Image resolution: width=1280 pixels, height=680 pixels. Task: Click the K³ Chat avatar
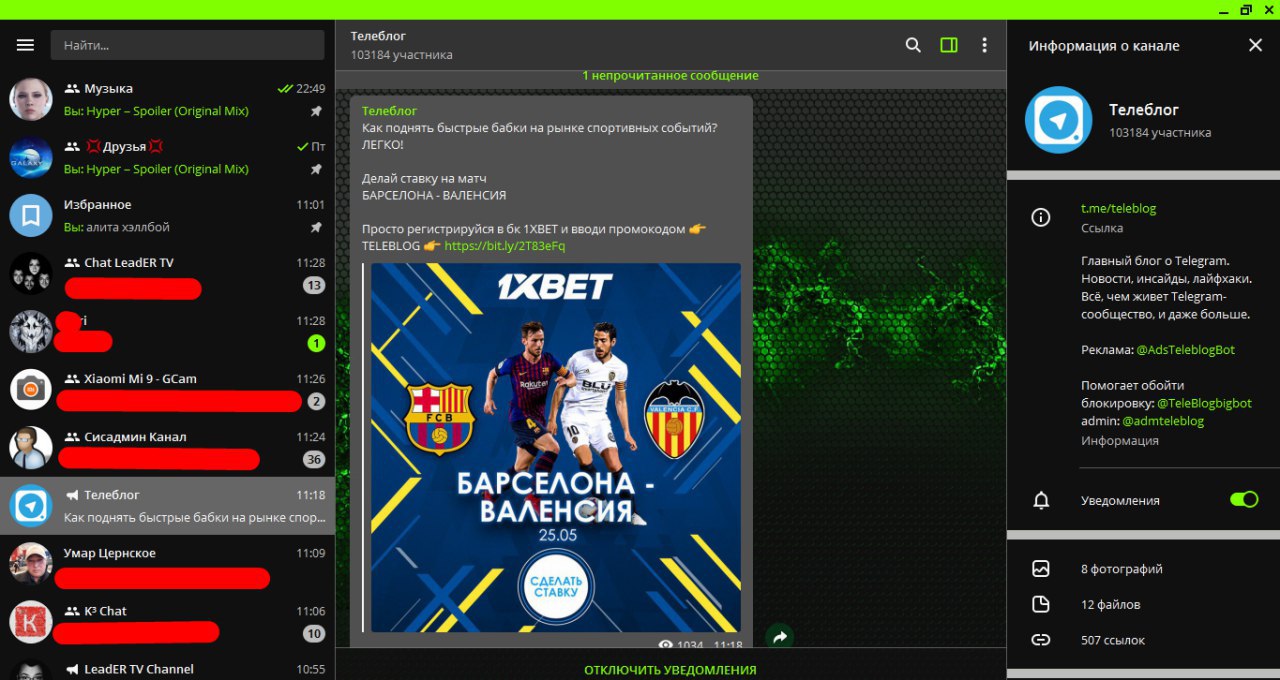point(31,621)
